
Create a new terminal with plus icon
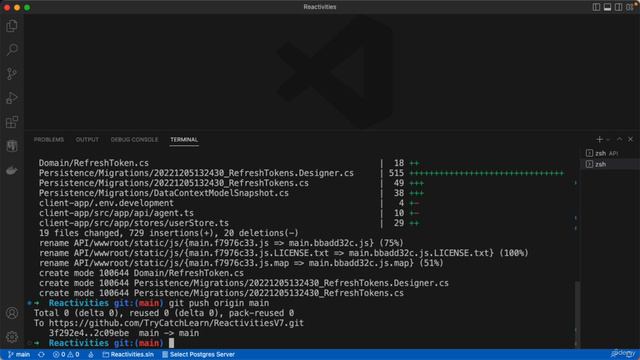click(x=599, y=140)
